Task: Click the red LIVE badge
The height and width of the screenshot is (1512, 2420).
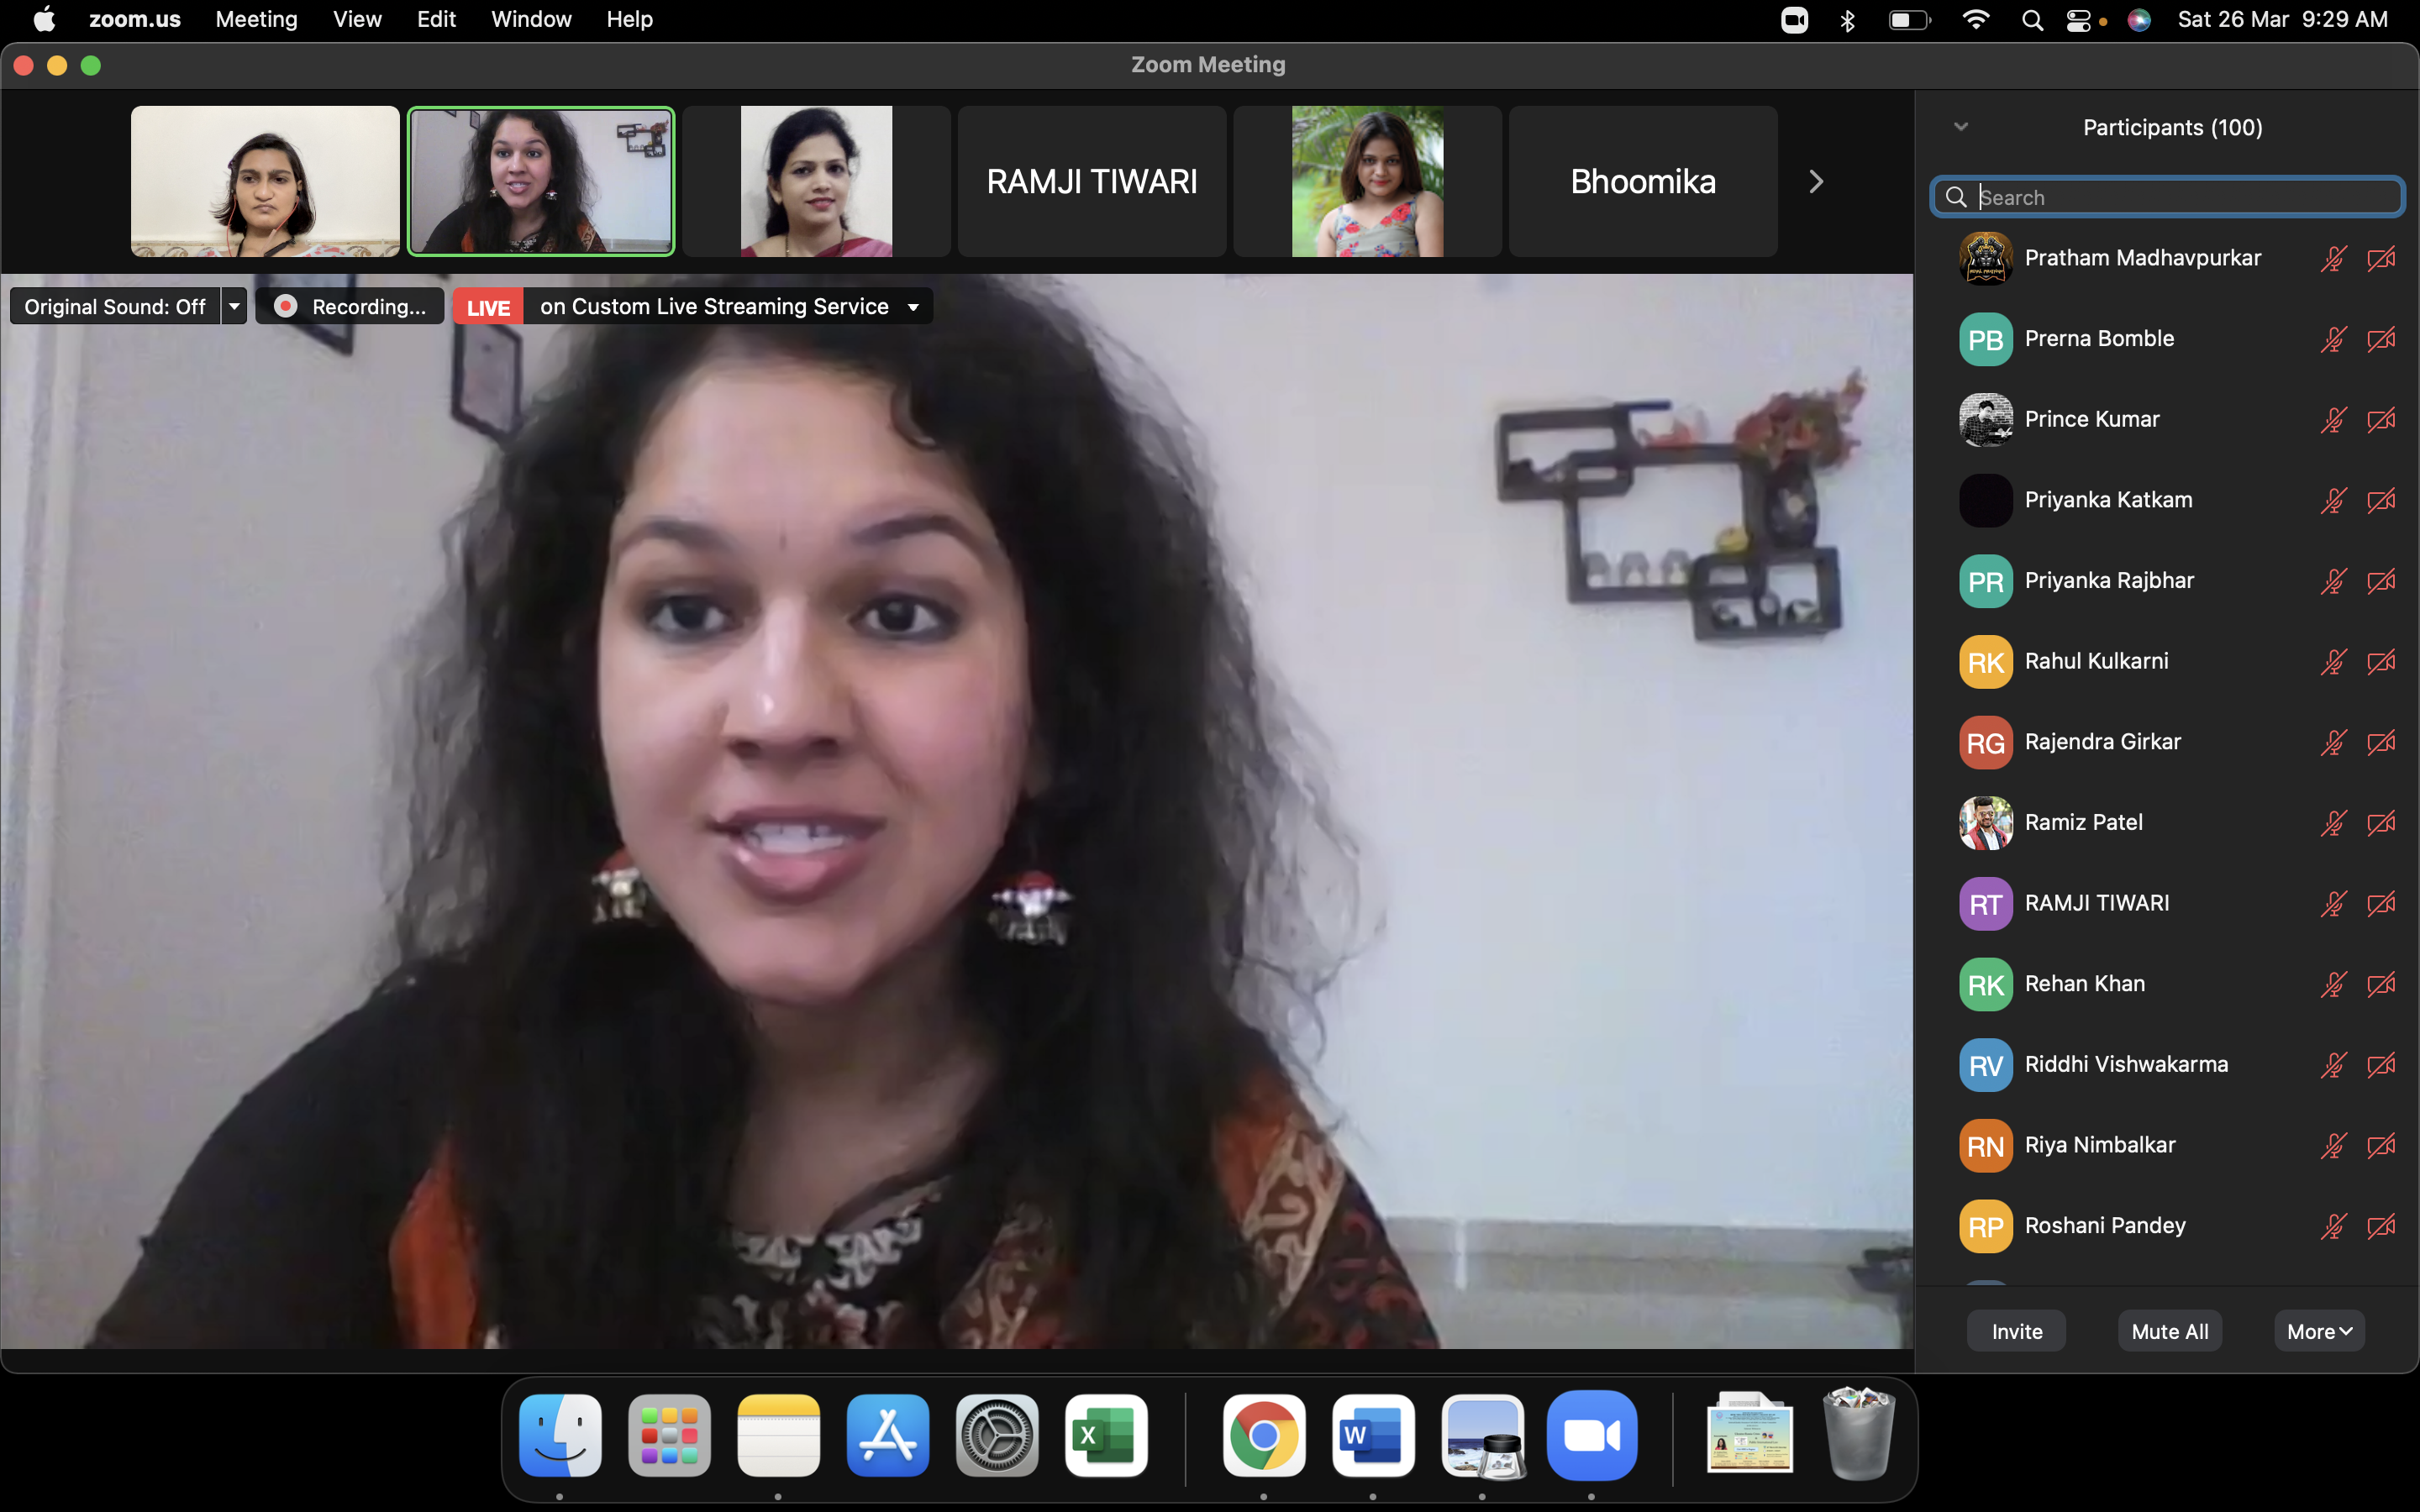Action: (x=488, y=307)
